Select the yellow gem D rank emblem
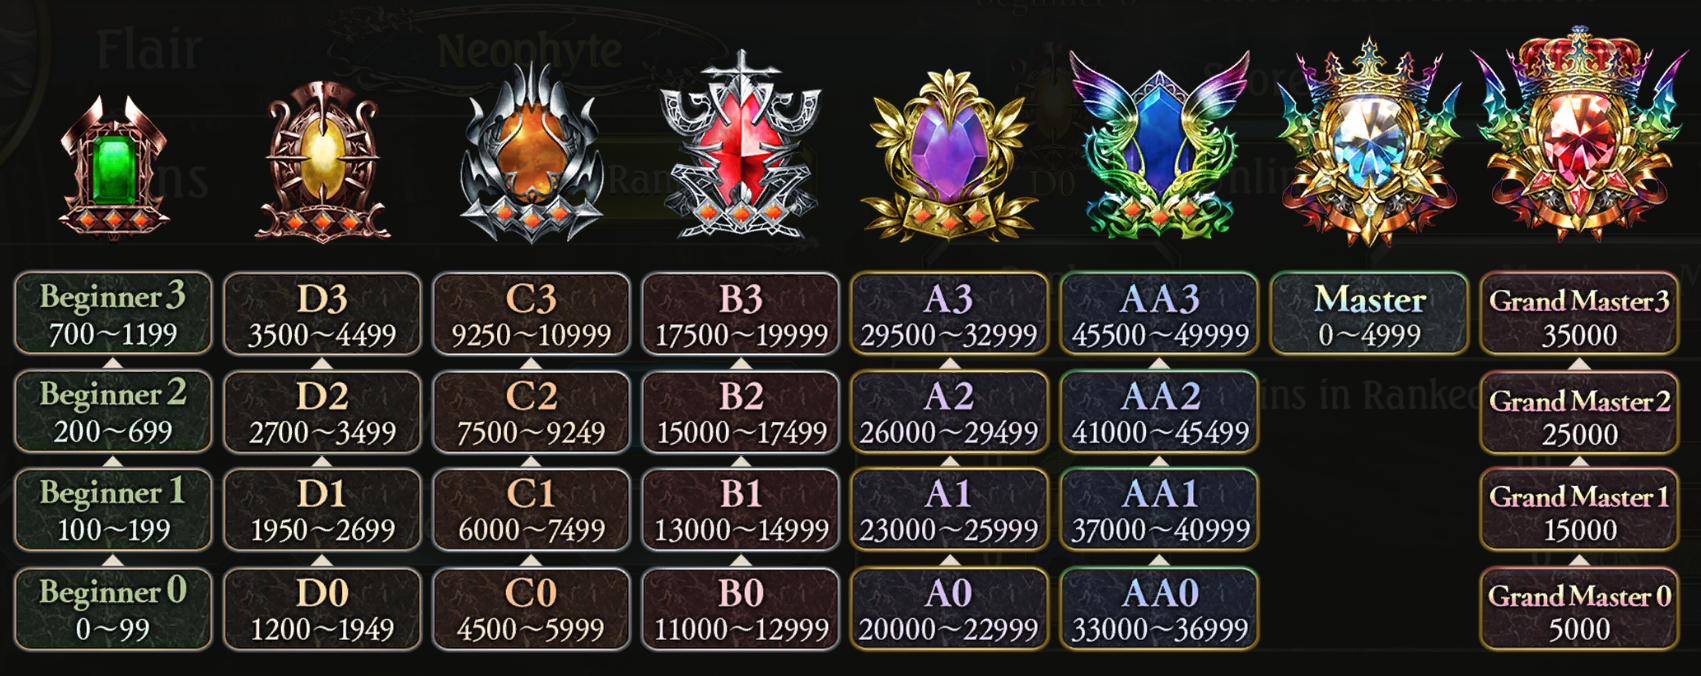This screenshot has width=1701, height=676. point(322,163)
